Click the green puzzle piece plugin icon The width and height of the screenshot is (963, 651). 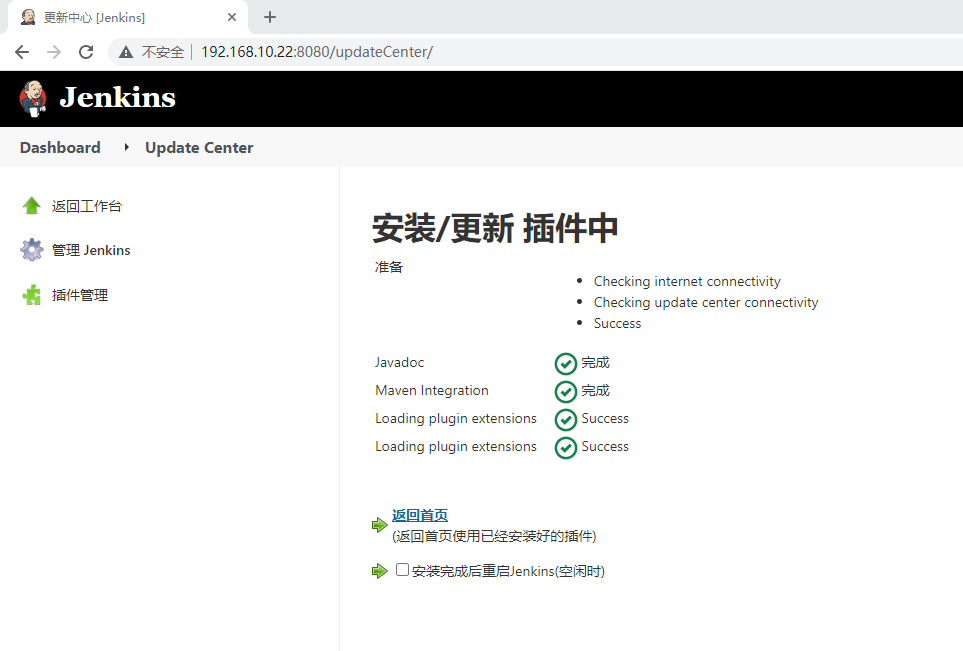(32, 295)
